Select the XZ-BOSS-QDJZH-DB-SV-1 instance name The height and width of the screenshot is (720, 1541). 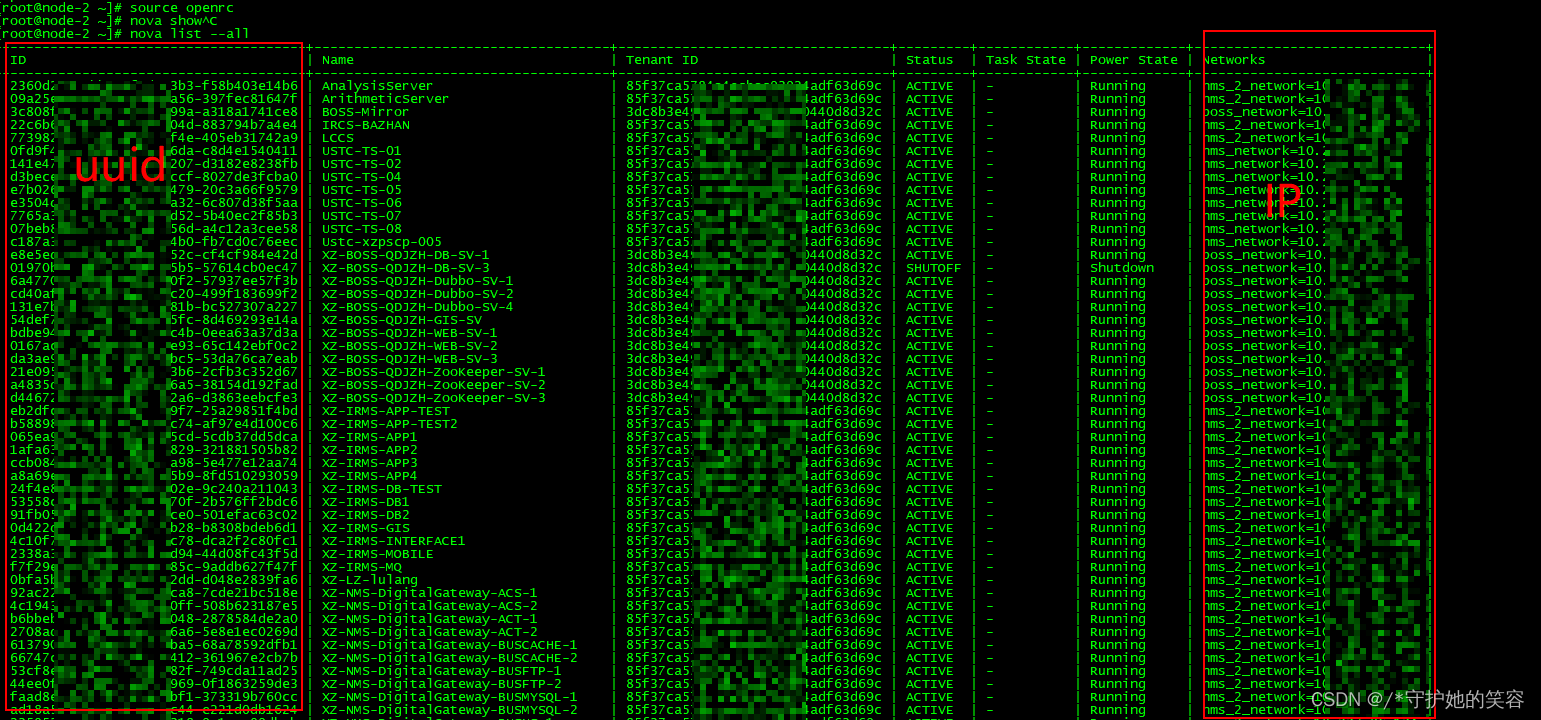click(406, 255)
